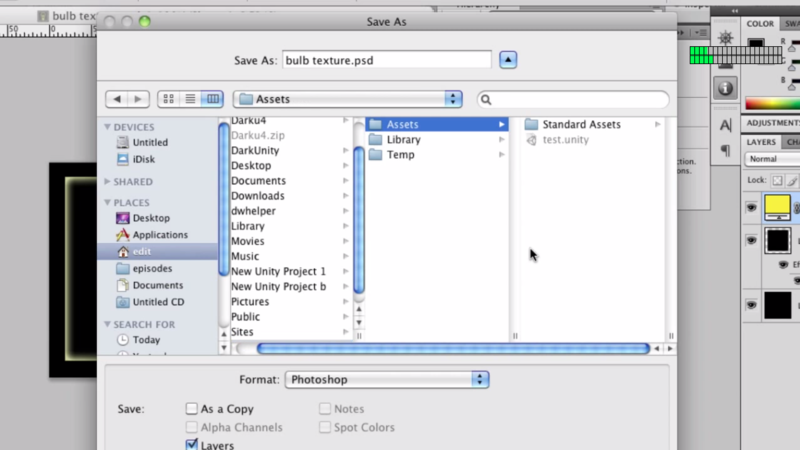Open blend mode Normal dropdown
Image resolution: width=800 pixels, height=450 pixels.
point(772,159)
